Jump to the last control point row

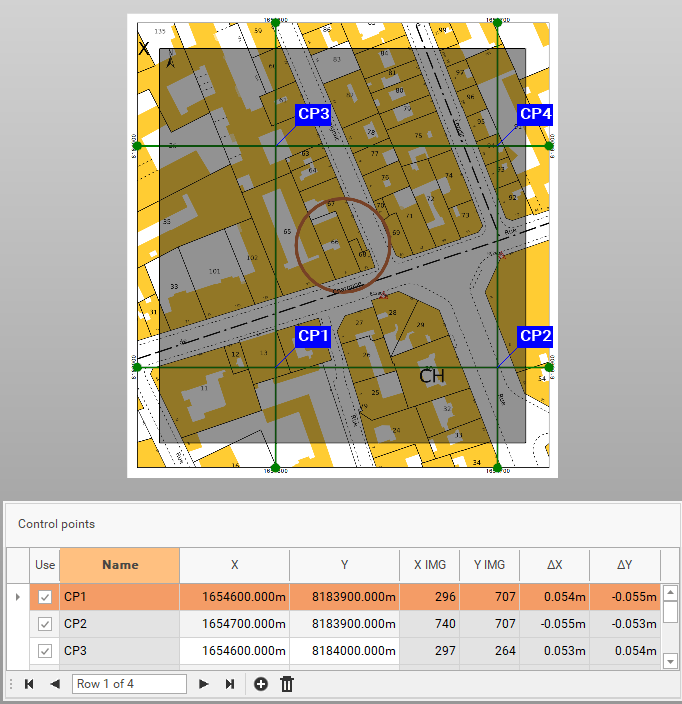point(230,684)
